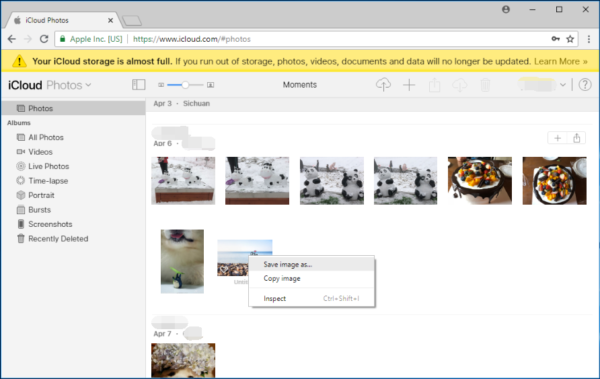Click the Apr 6 moment share button
The width and height of the screenshot is (600, 379).
pyautogui.click(x=577, y=138)
